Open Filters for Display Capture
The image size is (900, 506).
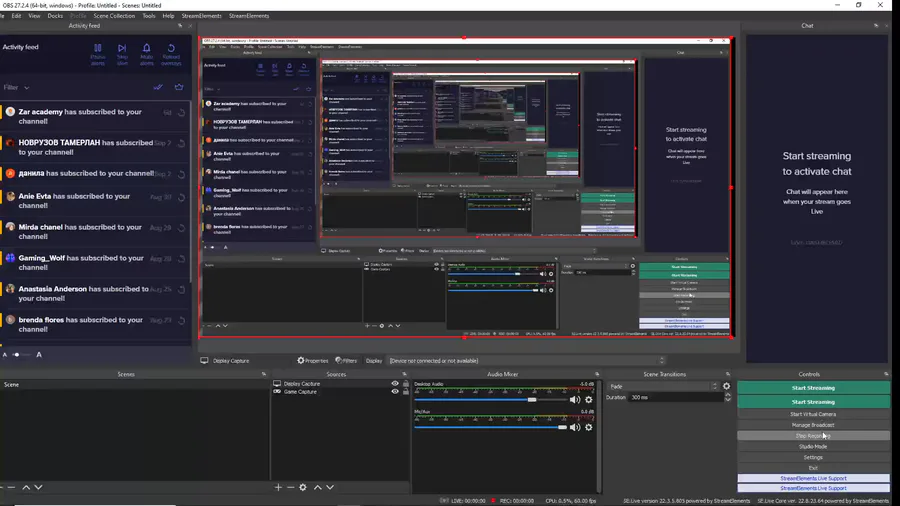[x=346, y=361]
